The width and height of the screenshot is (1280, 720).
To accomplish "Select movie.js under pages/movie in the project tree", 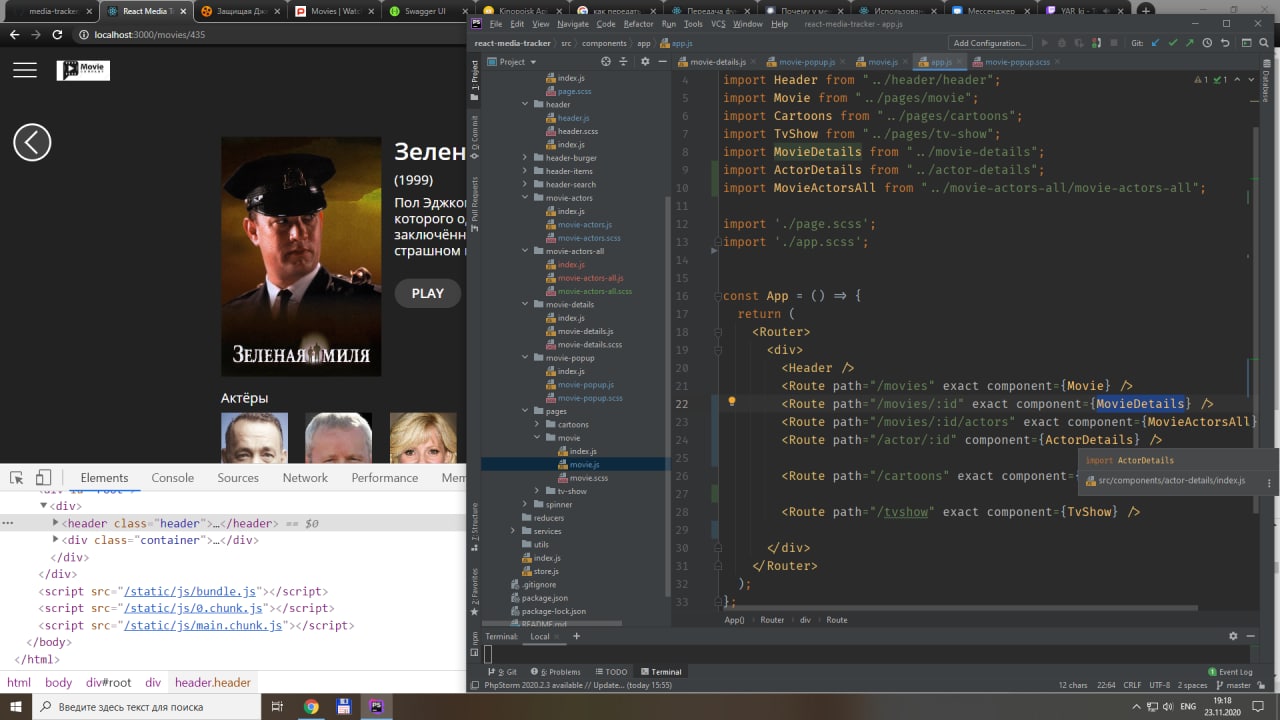I will [x=584, y=465].
